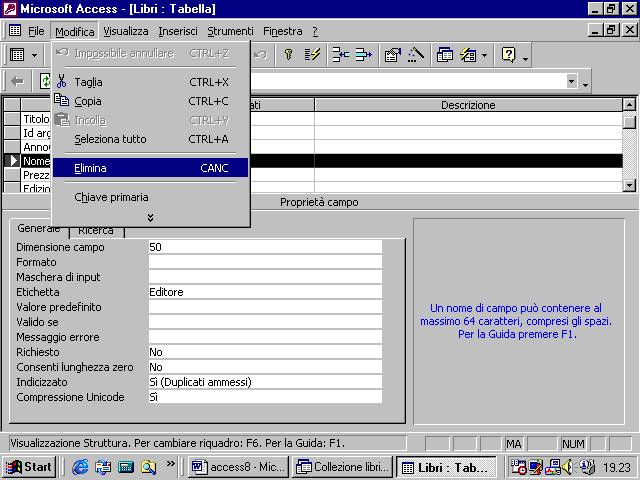Click the Libri : Tab taskbar button
This screenshot has width=640, height=480.
point(446,467)
